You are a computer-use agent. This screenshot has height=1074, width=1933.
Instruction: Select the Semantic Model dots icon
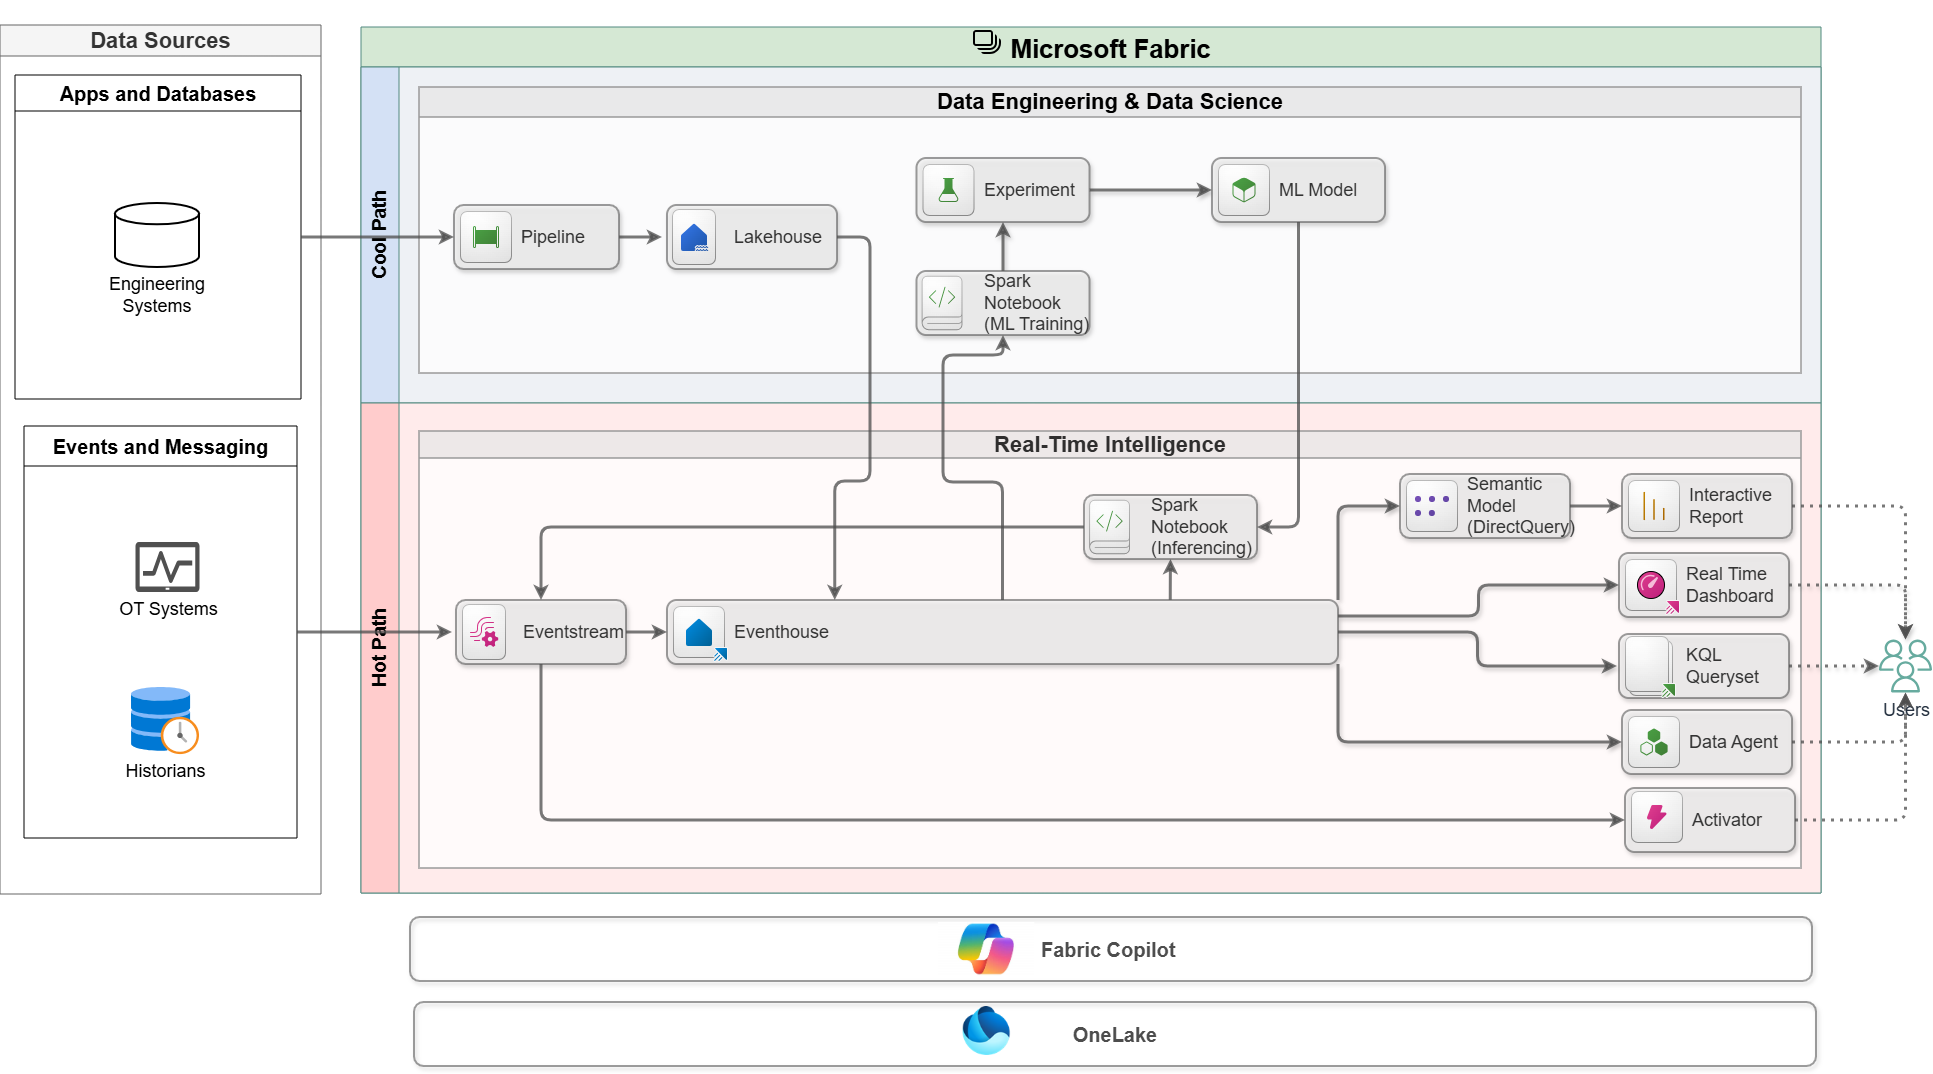1431,506
